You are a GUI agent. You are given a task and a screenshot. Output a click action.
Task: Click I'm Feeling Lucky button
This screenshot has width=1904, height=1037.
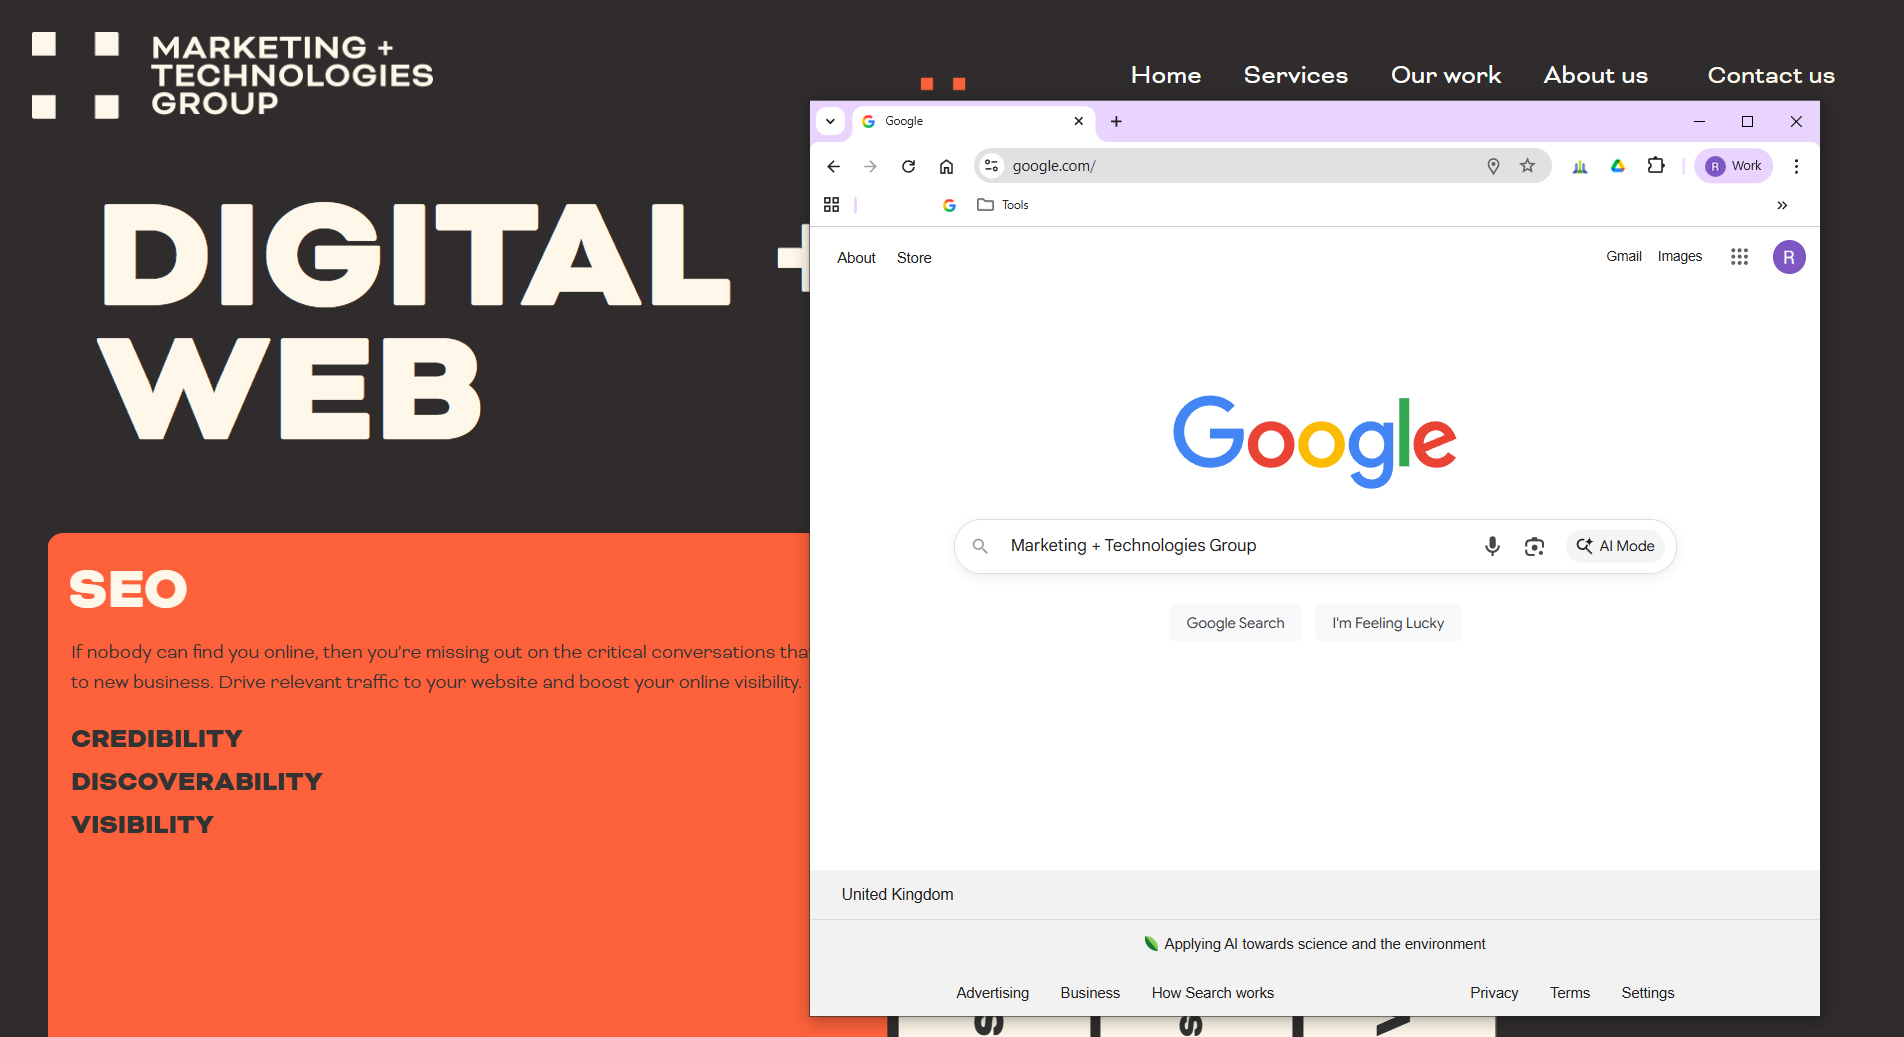[1387, 623]
